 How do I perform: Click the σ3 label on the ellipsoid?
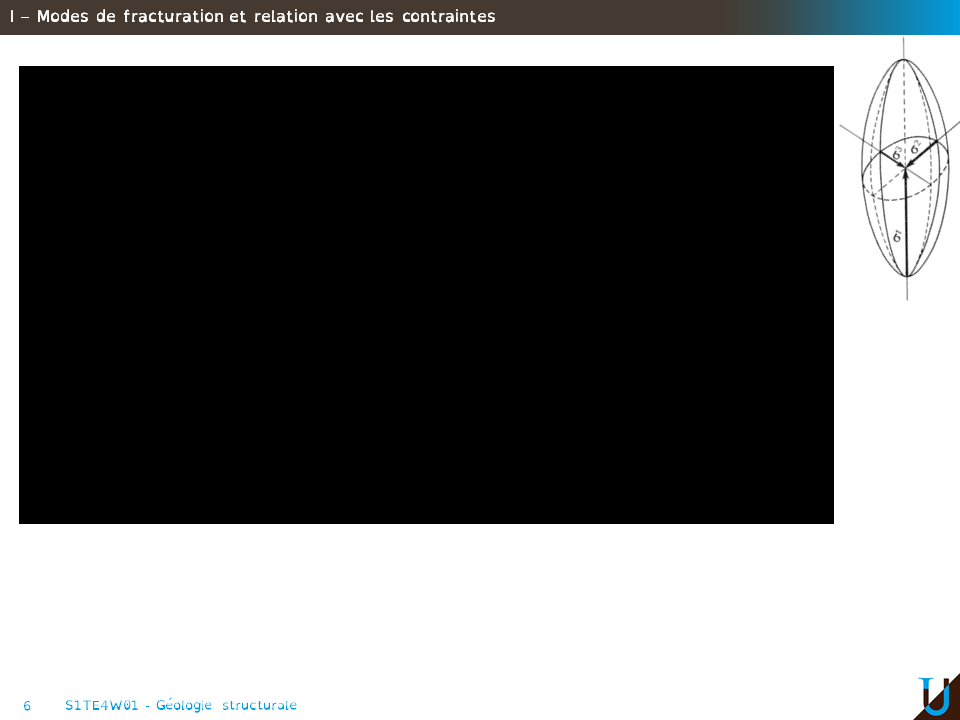897,153
